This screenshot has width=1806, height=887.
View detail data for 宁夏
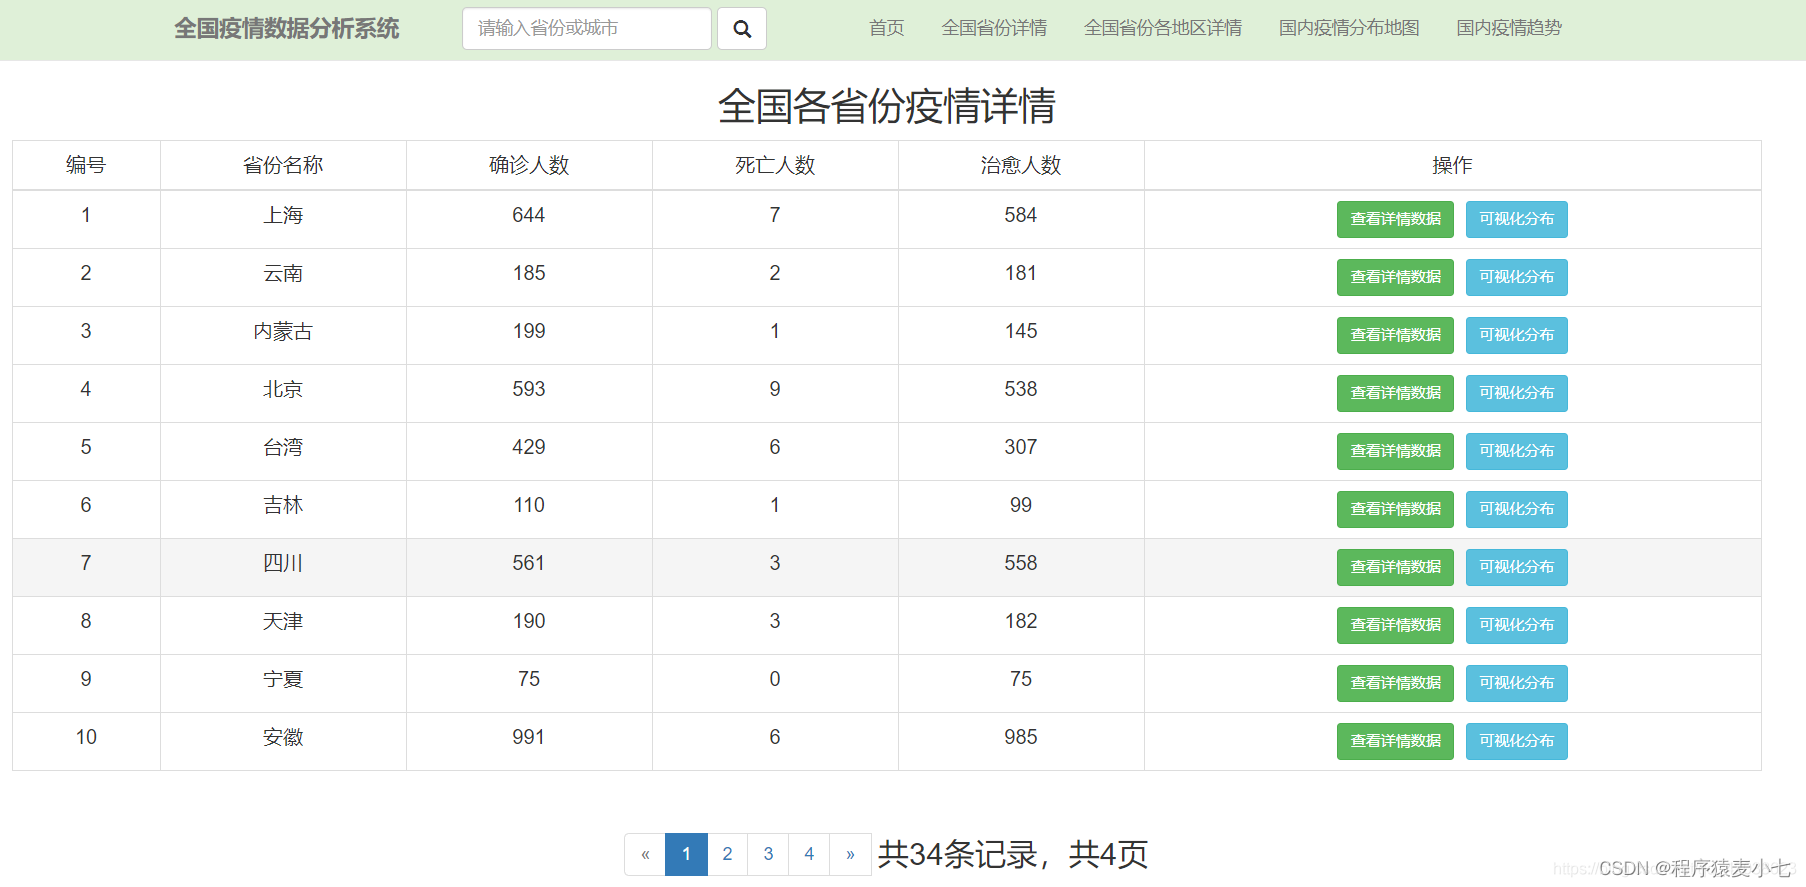point(1395,684)
